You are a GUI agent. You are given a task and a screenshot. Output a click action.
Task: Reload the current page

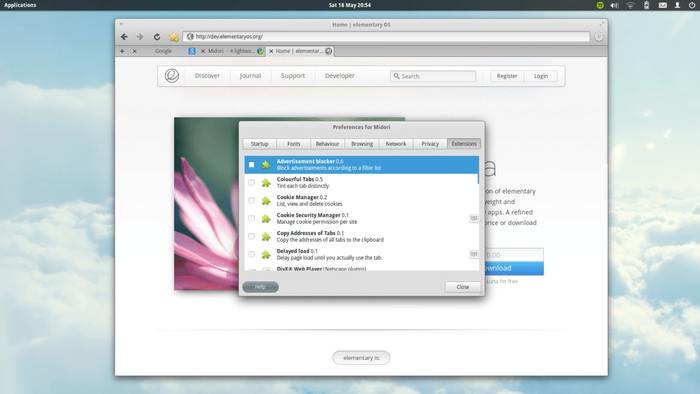point(157,37)
